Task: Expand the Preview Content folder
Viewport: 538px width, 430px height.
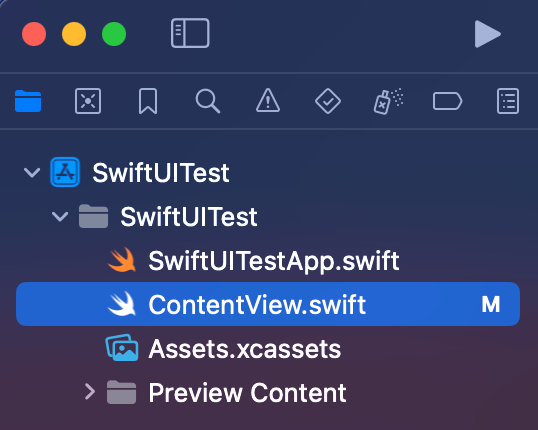Action: (x=90, y=392)
